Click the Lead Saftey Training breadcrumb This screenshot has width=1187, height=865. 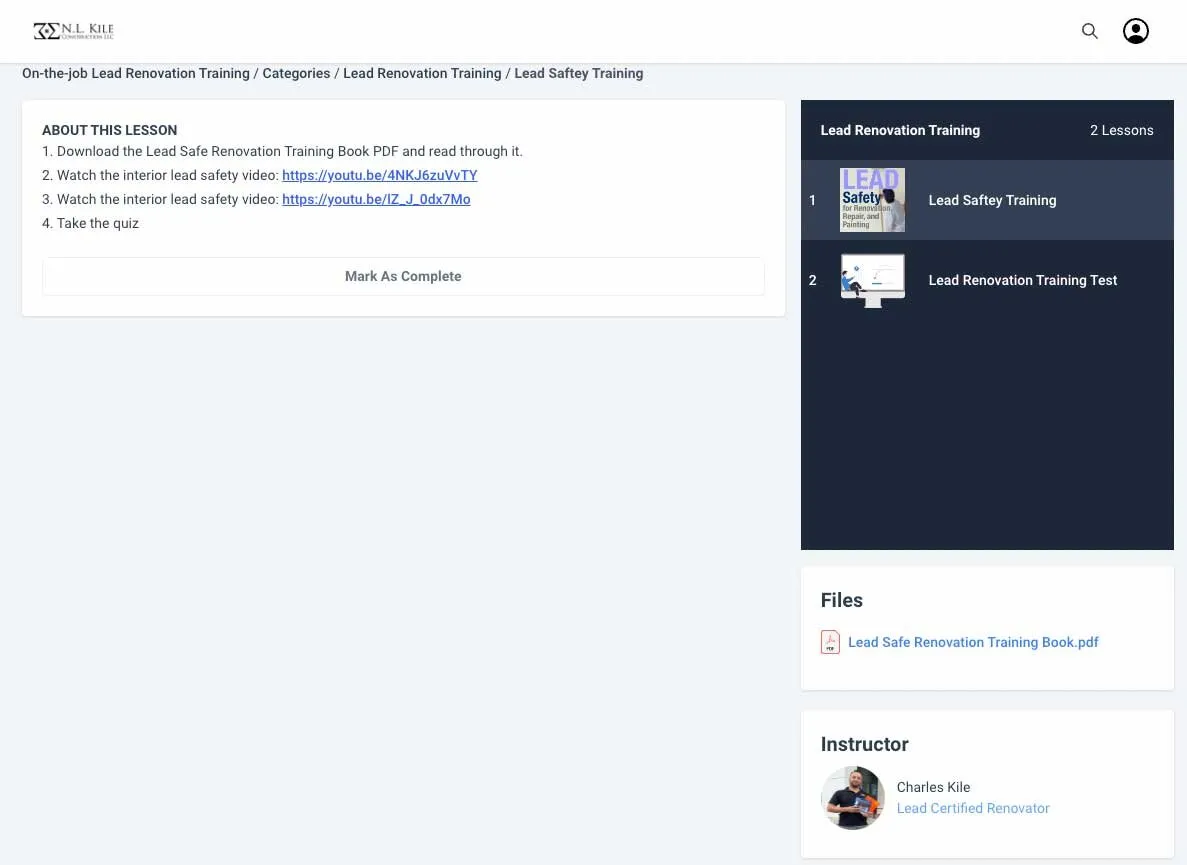(x=578, y=73)
